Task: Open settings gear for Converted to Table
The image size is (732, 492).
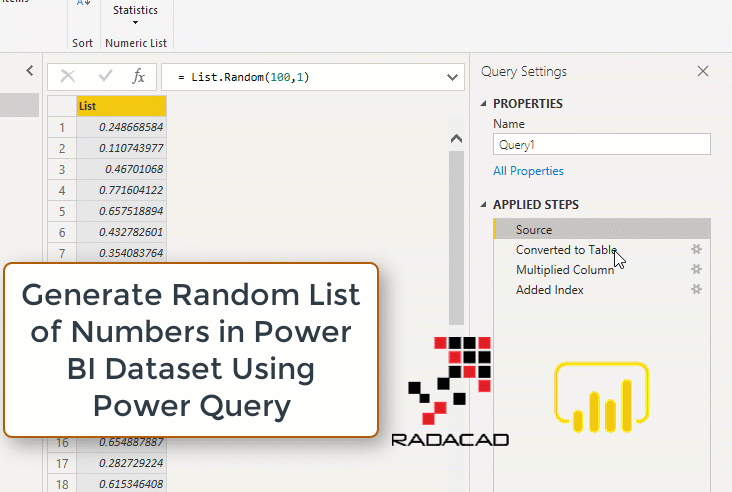Action: pyautogui.click(x=696, y=249)
